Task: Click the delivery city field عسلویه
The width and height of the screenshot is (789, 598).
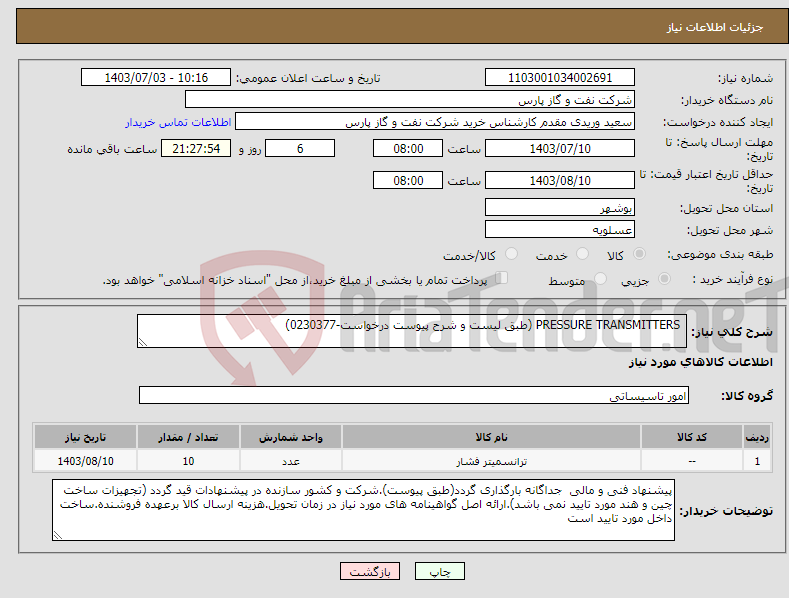Action: click(x=560, y=230)
